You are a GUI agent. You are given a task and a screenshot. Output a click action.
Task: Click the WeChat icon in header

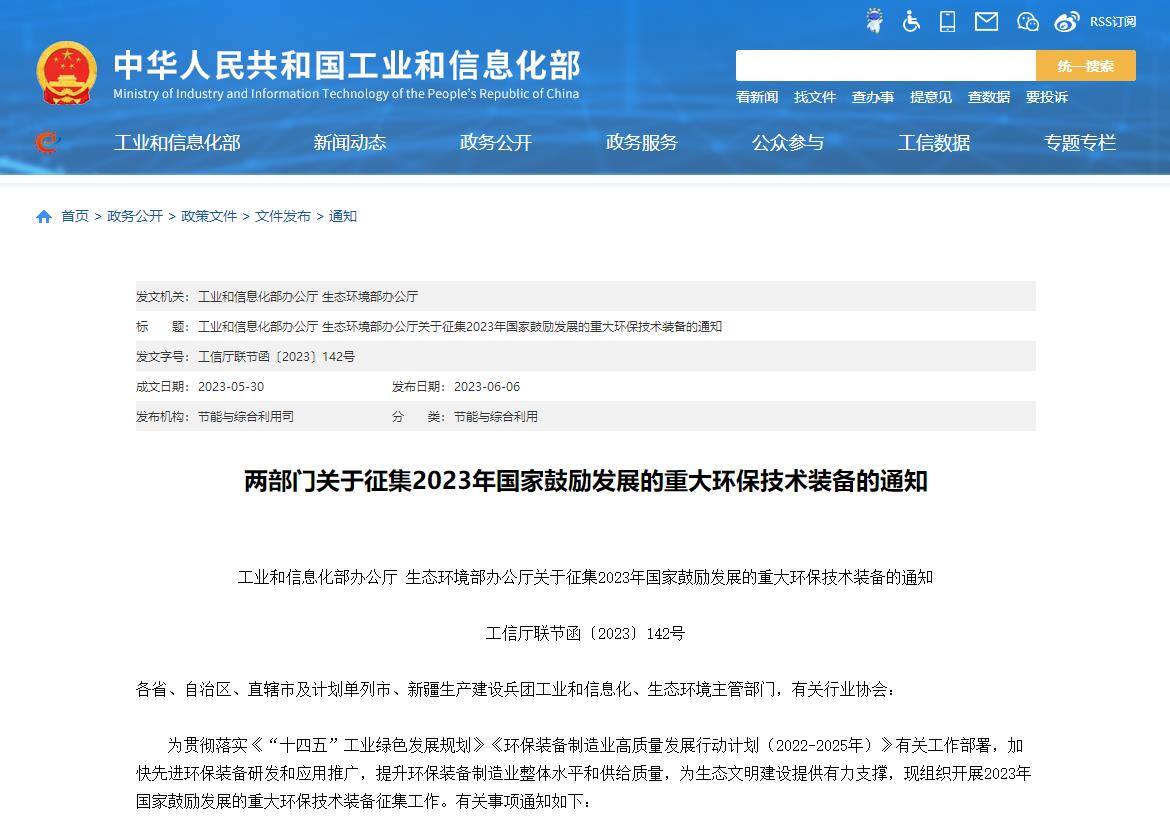point(1027,21)
